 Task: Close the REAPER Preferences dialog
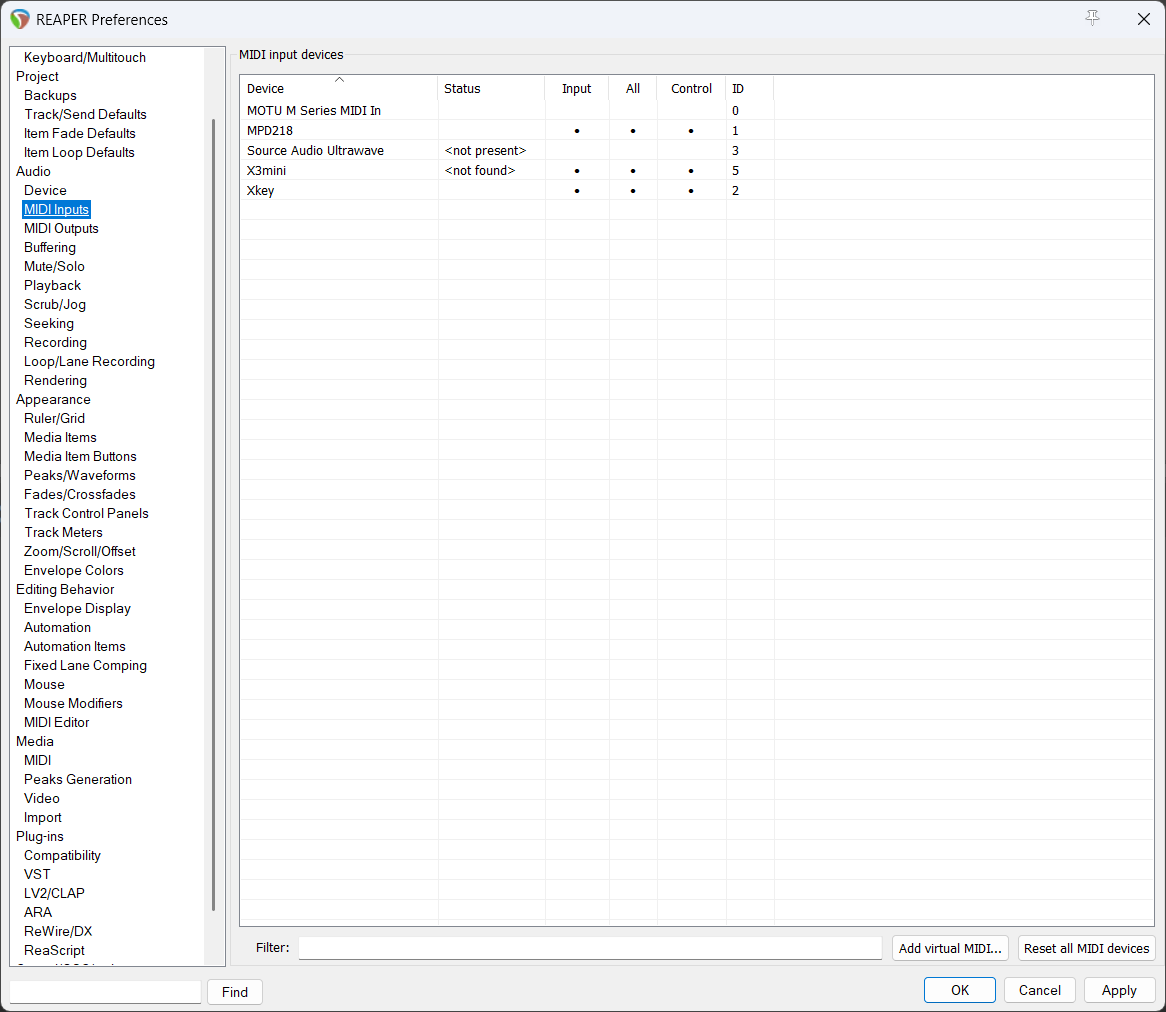click(x=1144, y=19)
